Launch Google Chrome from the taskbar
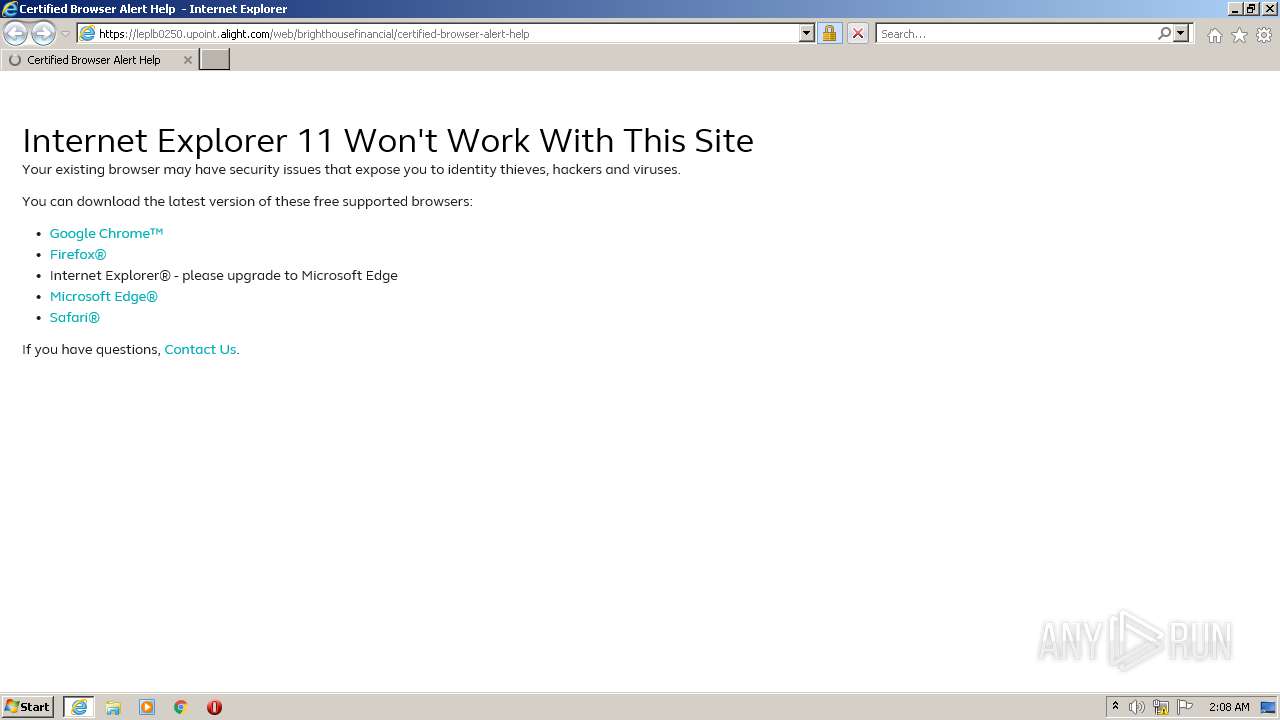 (181, 707)
